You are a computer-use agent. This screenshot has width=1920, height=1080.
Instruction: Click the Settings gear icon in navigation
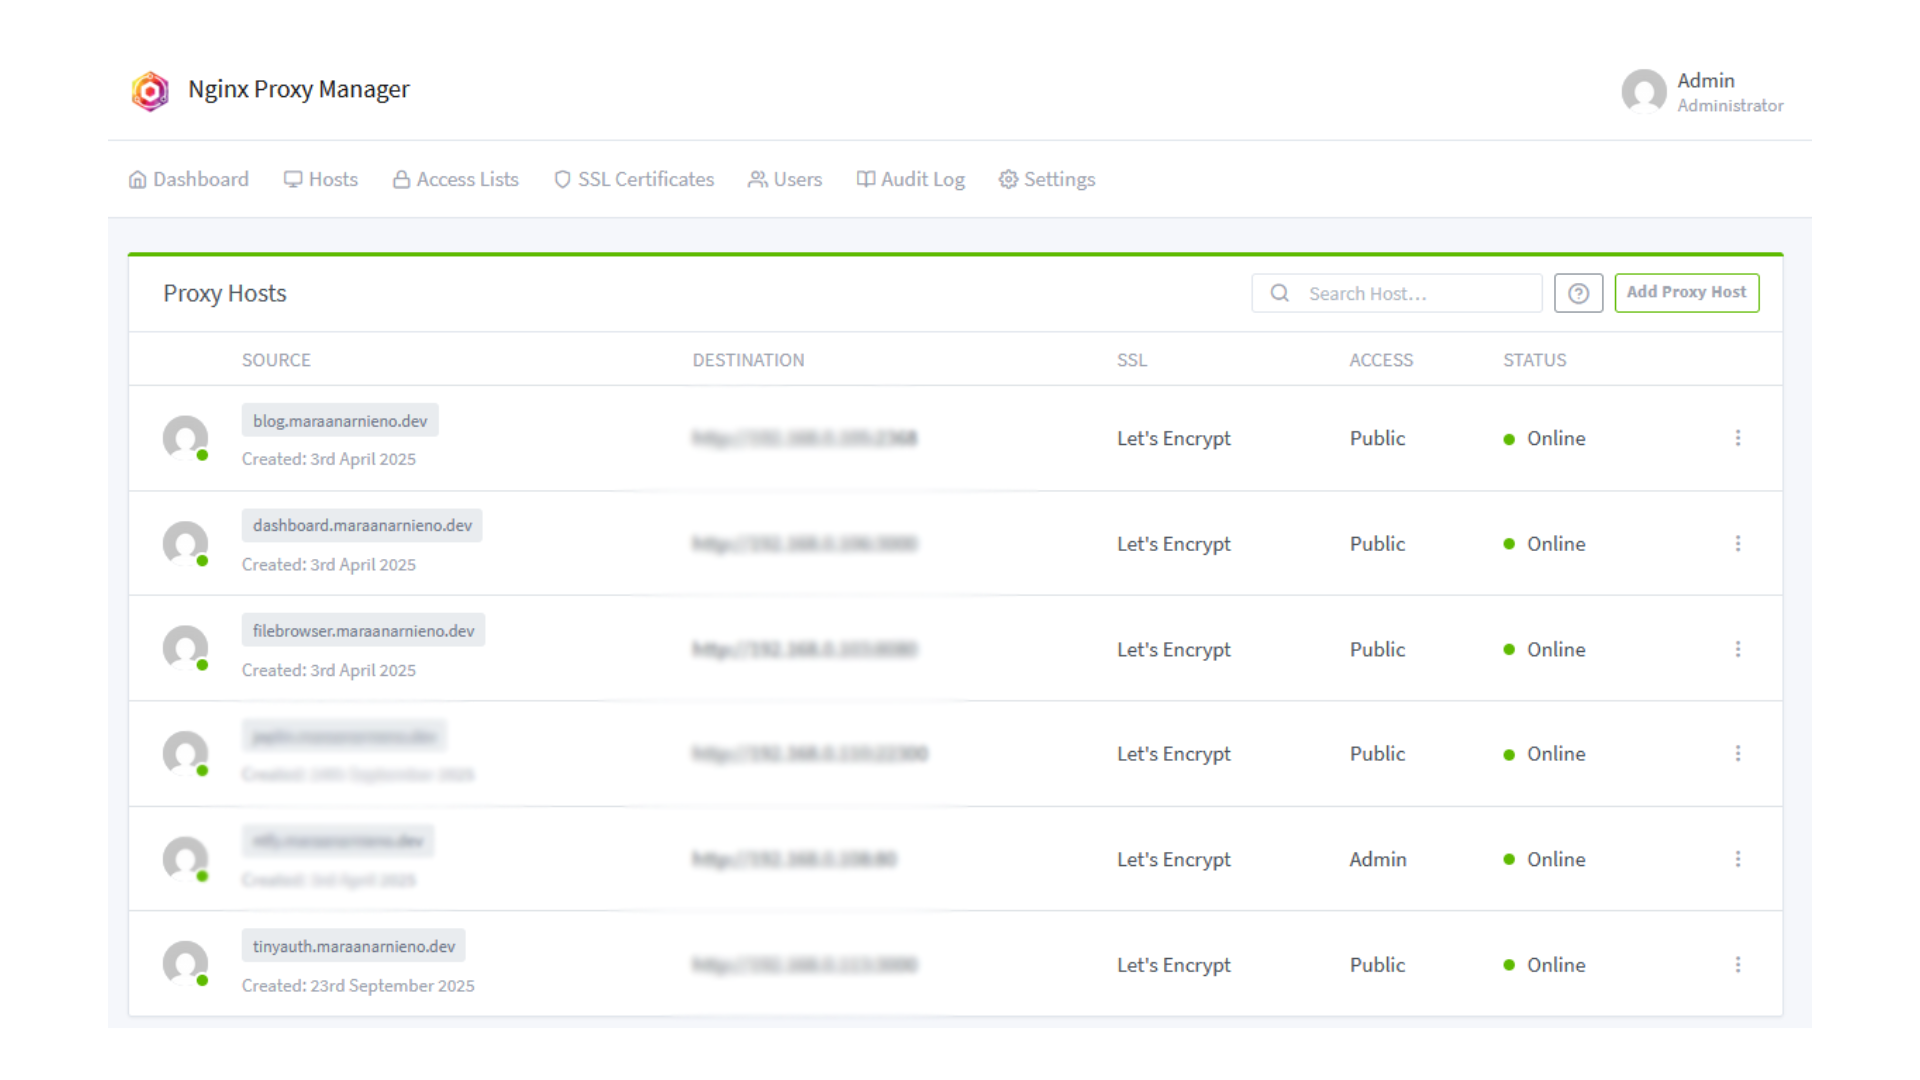pos(1008,179)
